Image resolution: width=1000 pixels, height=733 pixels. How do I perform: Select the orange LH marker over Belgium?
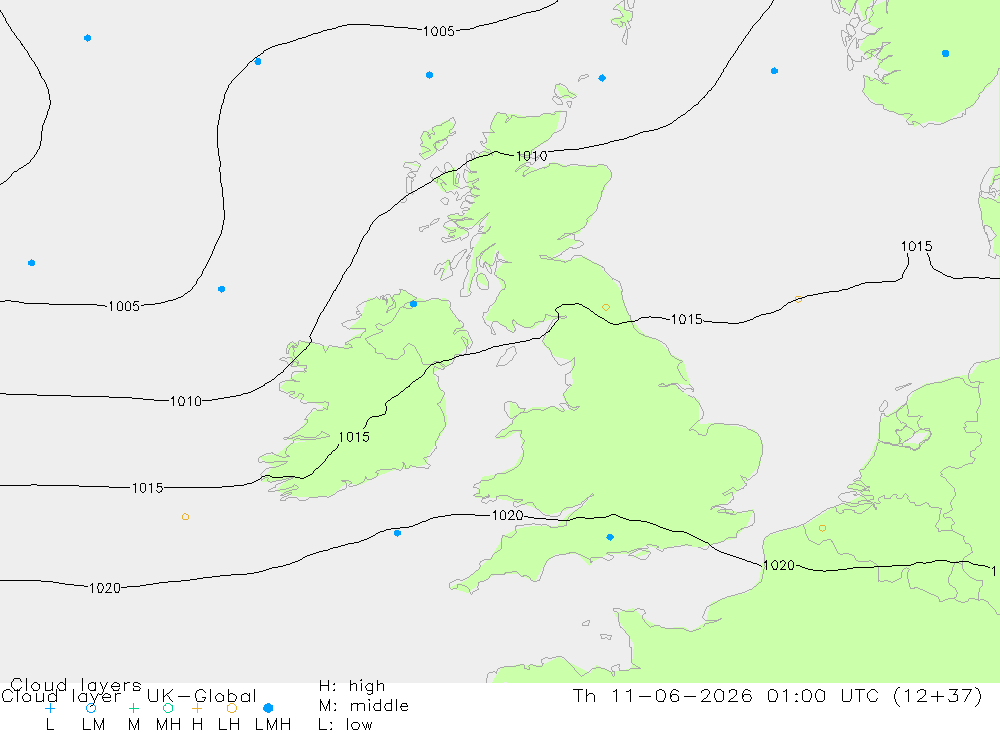point(822,528)
